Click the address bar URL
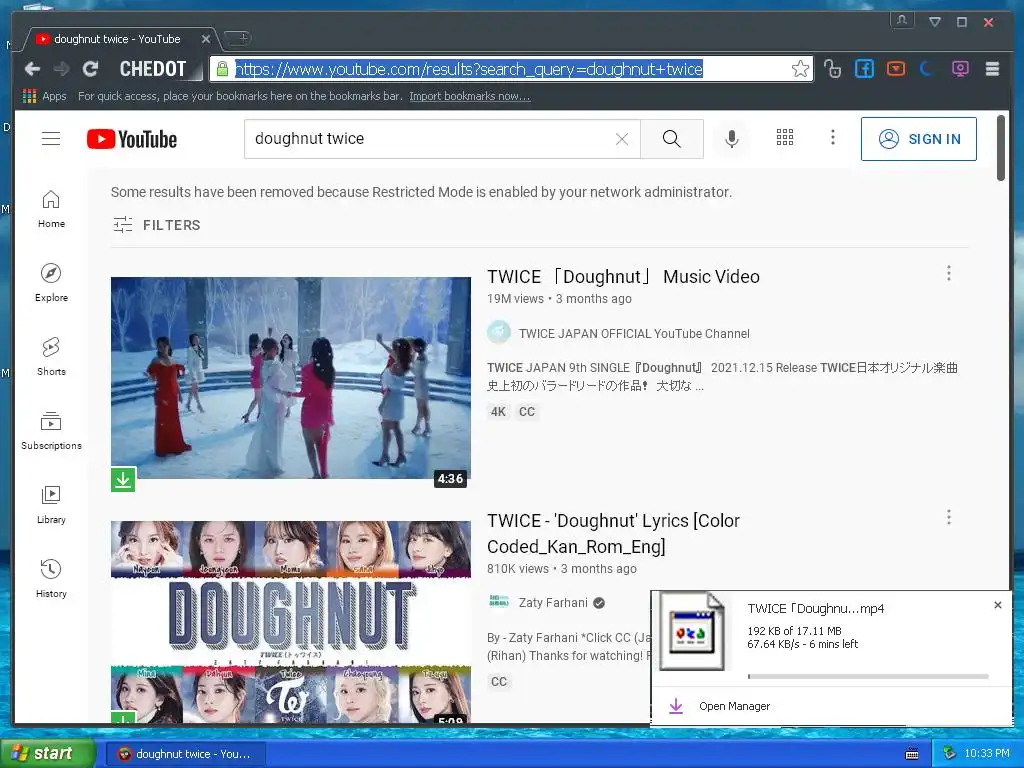1024x768 pixels. (x=468, y=69)
